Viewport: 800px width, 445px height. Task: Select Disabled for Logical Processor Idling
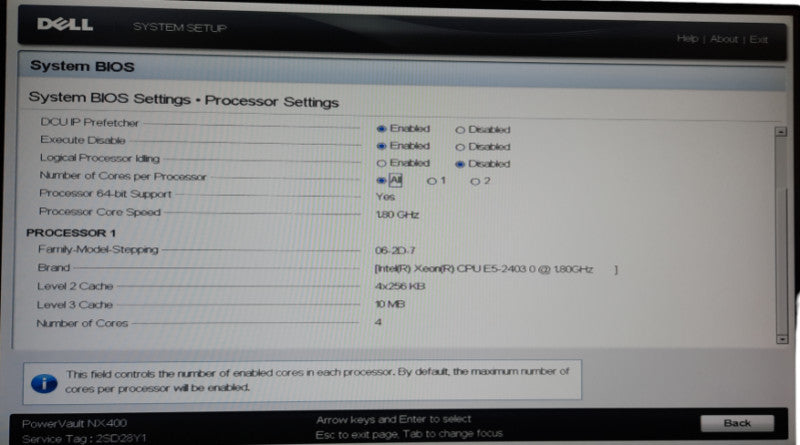click(460, 164)
